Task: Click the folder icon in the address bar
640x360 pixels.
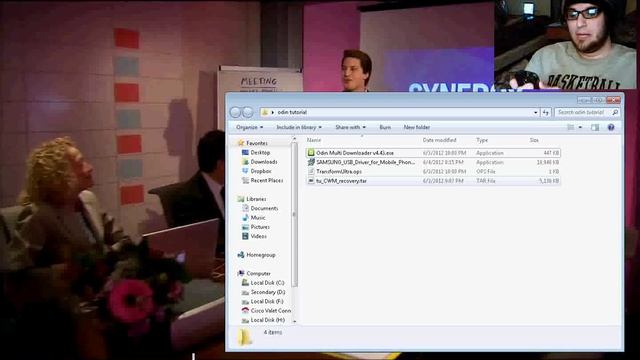Action: (x=264, y=112)
